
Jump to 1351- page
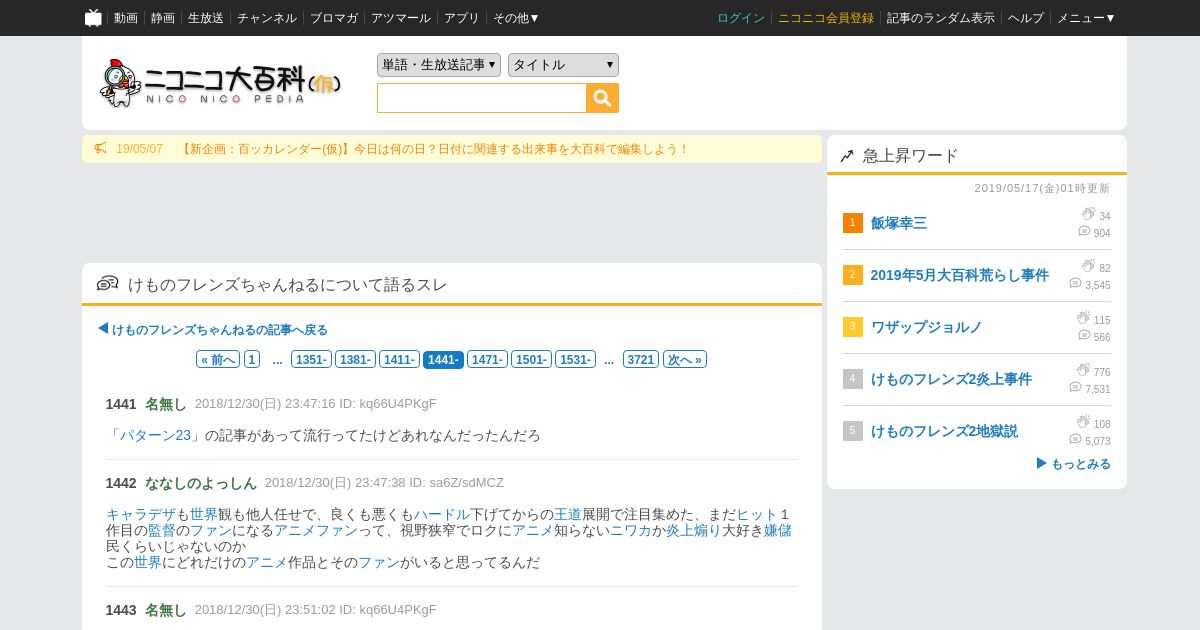coord(311,359)
